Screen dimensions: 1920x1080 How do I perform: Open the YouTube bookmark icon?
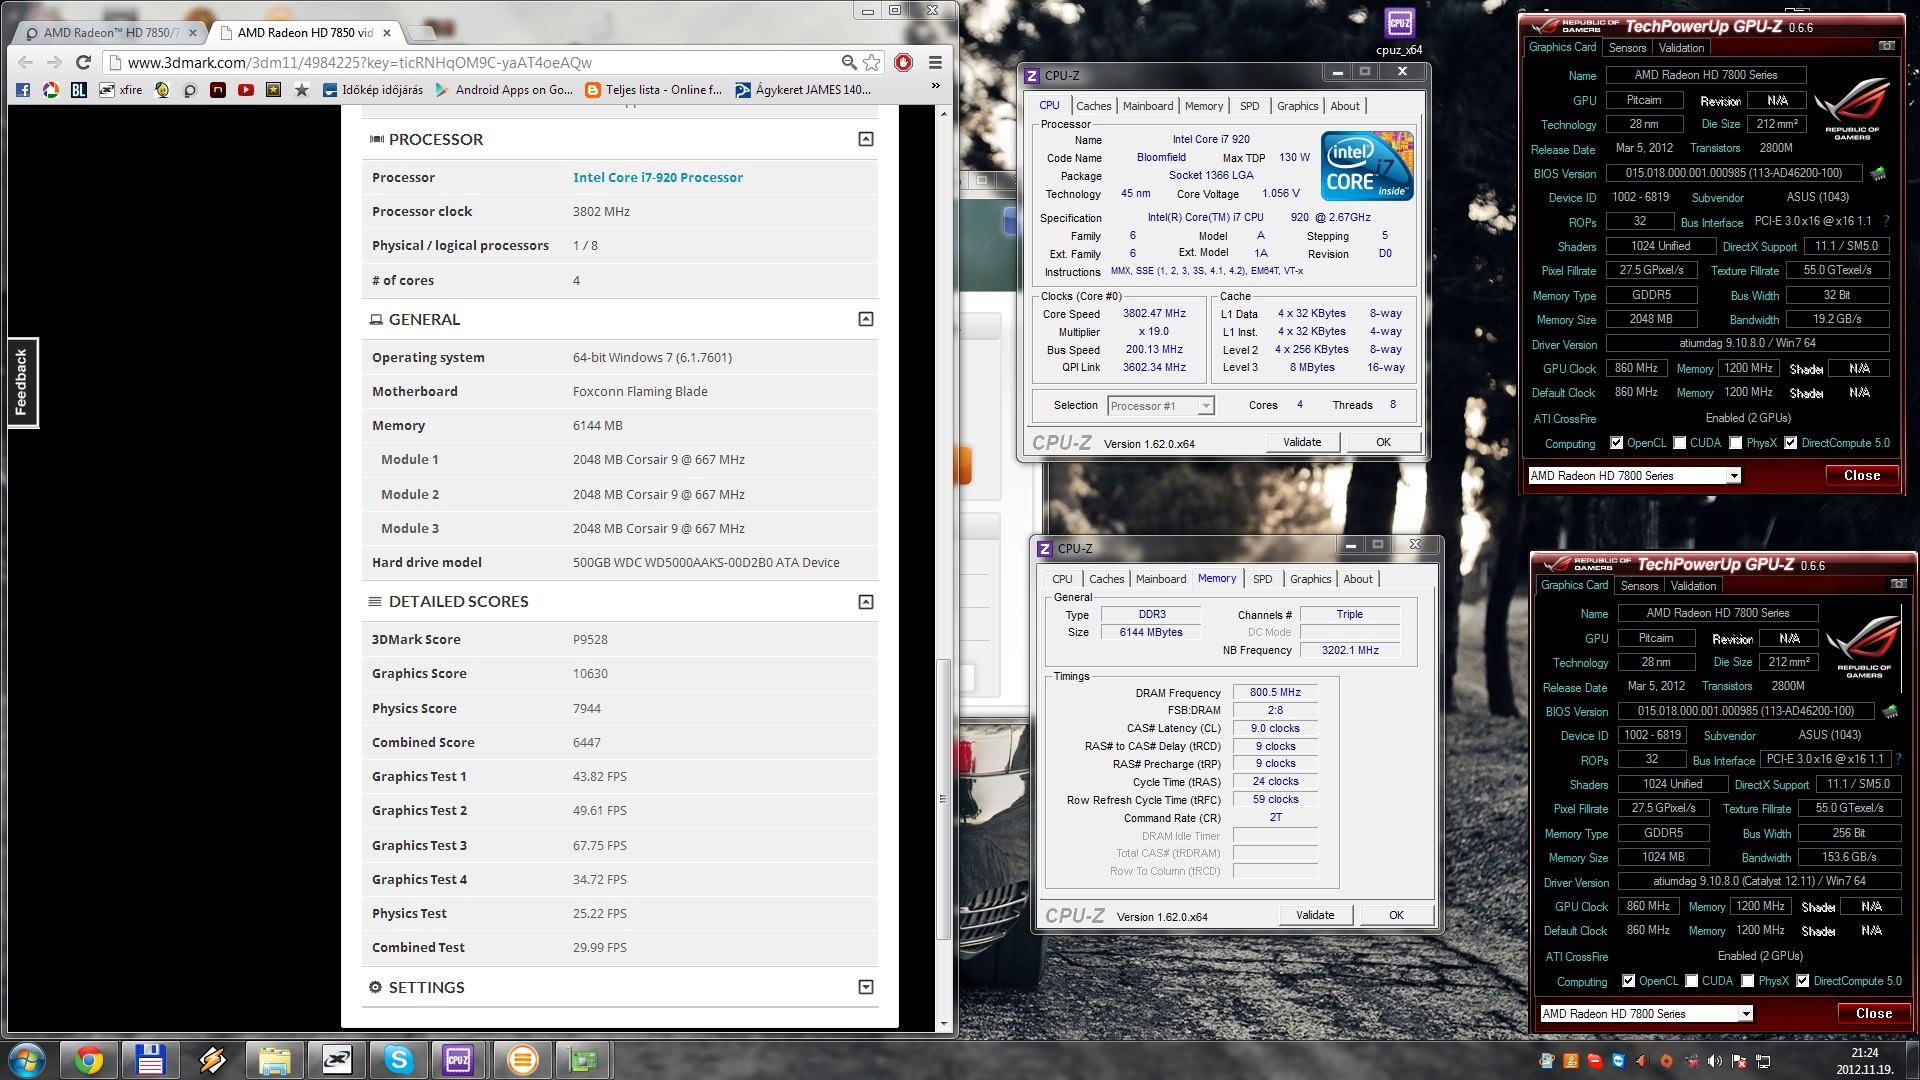click(x=245, y=90)
